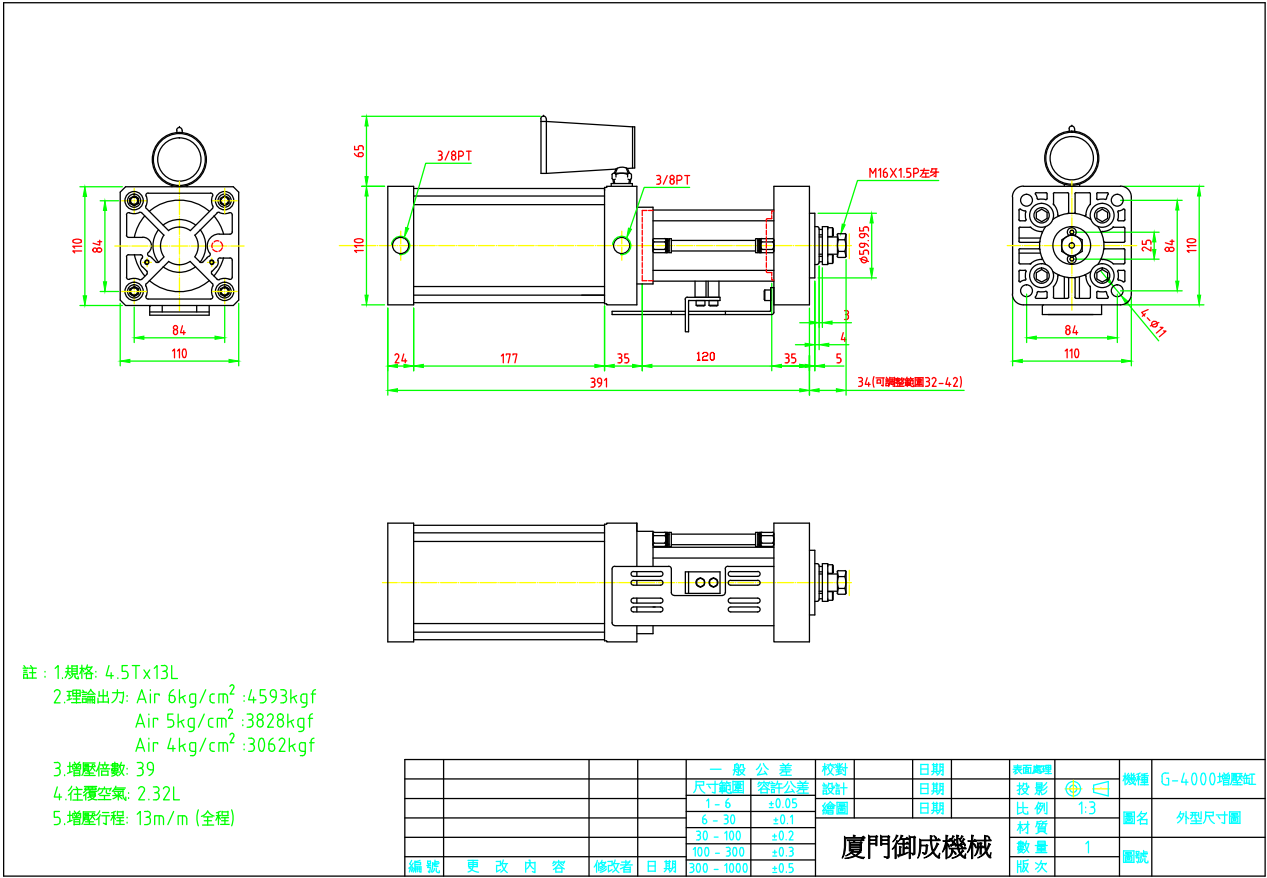Viewport: 1267px width, 878px height.
Task: Click the note line 增壓倍數: 39
Action: click(x=104, y=769)
